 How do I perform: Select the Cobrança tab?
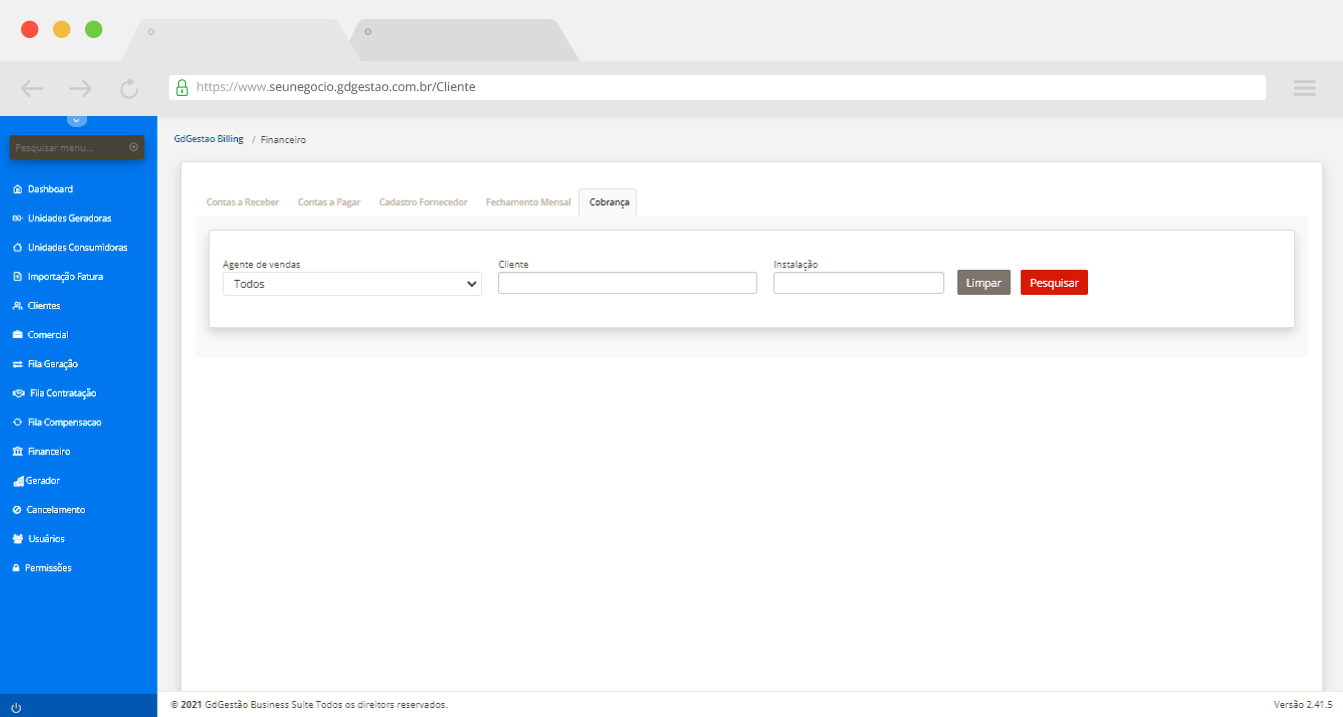pos(609,202)
